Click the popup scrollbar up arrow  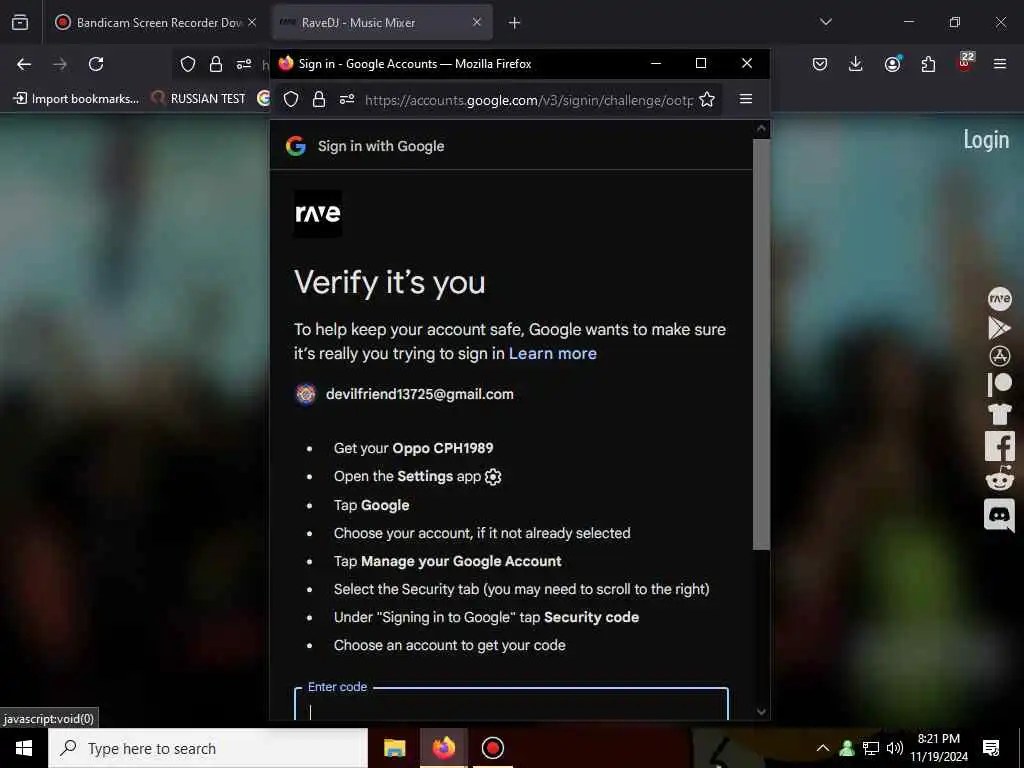point(761,129)
